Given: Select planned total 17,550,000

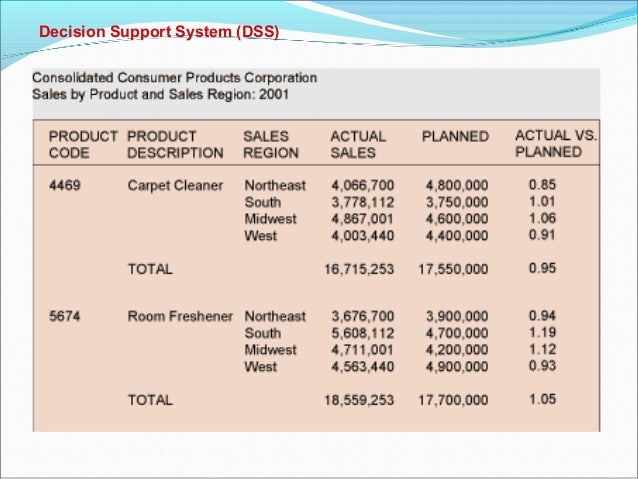Looking at the screenshot, I should point(453,269).
